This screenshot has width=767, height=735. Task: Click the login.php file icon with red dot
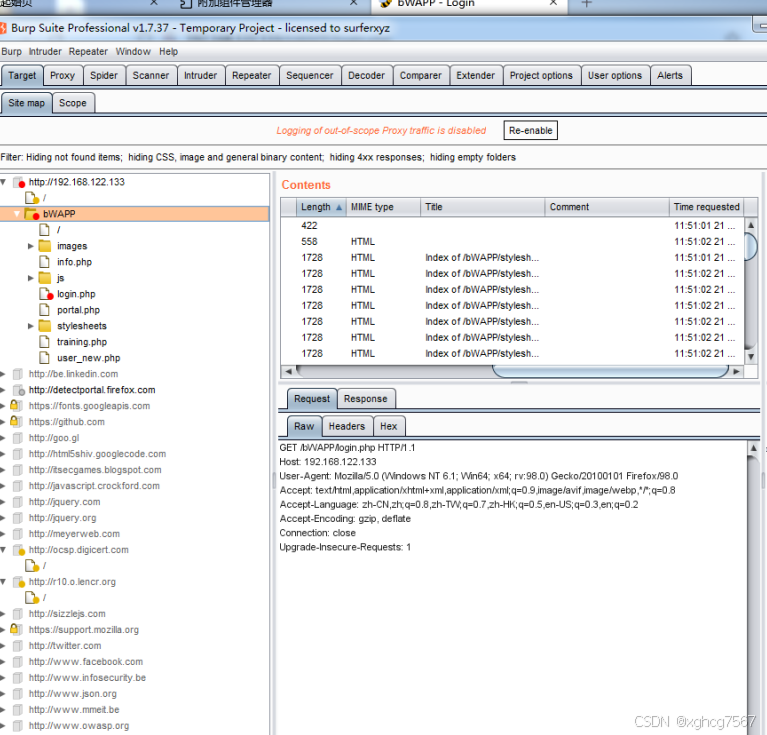tap(45, 294)
